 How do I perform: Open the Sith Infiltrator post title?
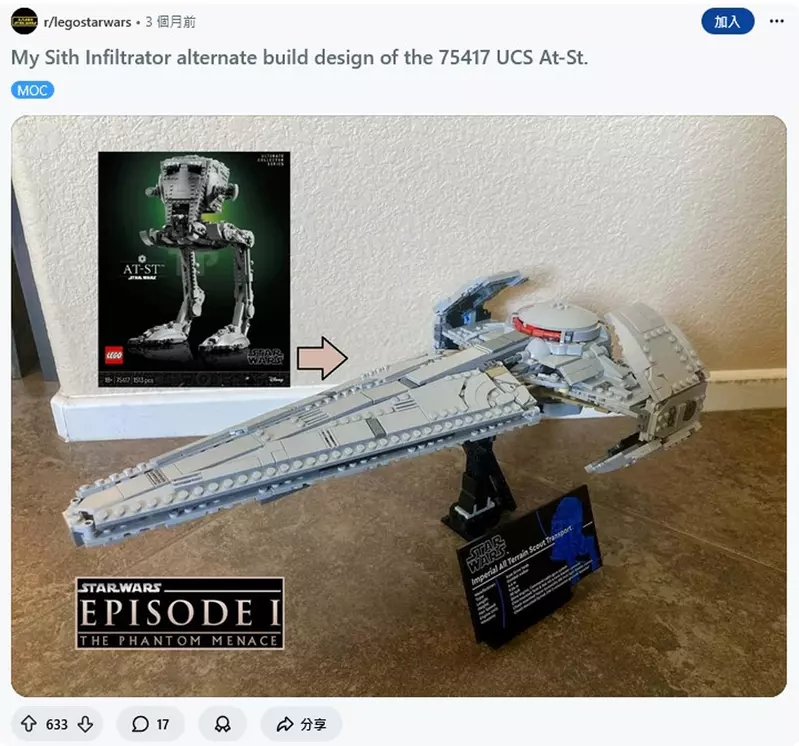pos(300,58)
